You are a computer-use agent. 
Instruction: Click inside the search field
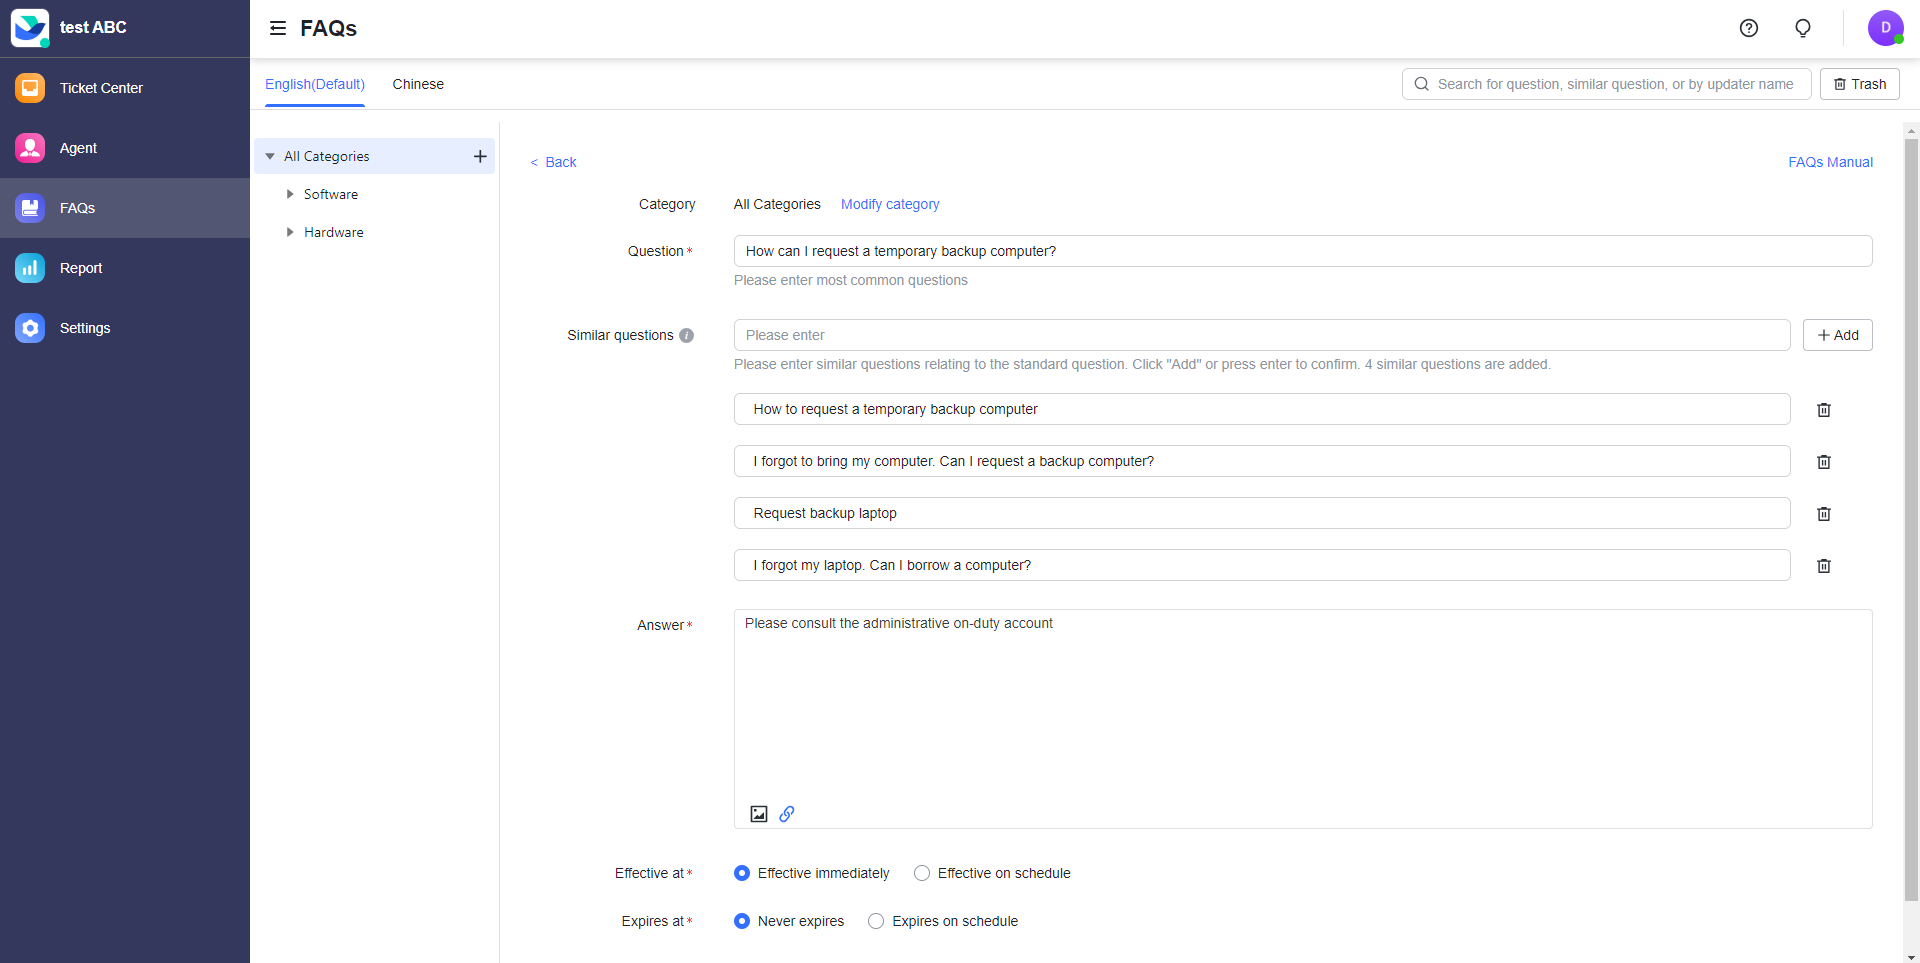tap(1600, 84)
